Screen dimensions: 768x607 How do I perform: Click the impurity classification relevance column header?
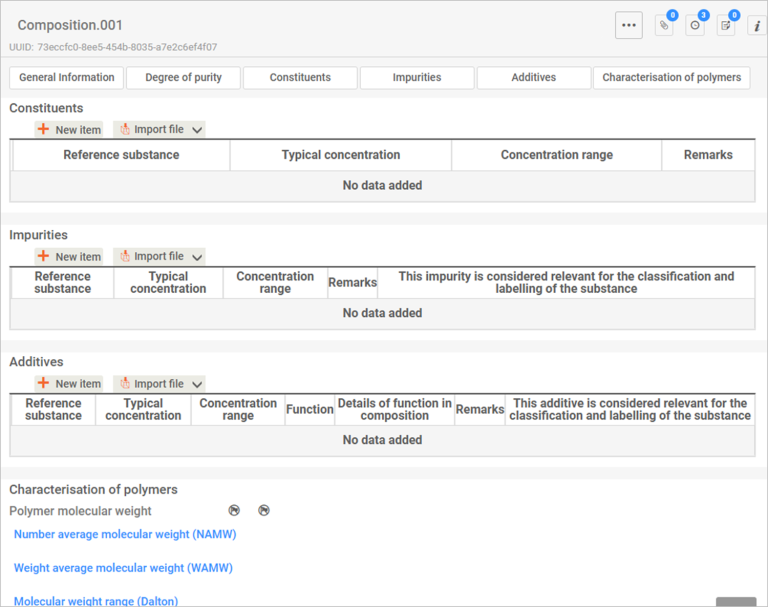click(566, 283)
